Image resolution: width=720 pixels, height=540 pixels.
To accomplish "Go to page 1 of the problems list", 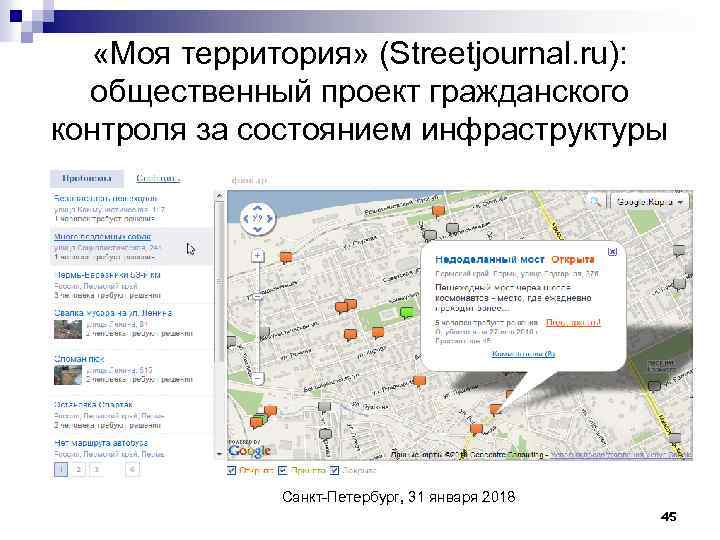I will (x=61, y=469).
